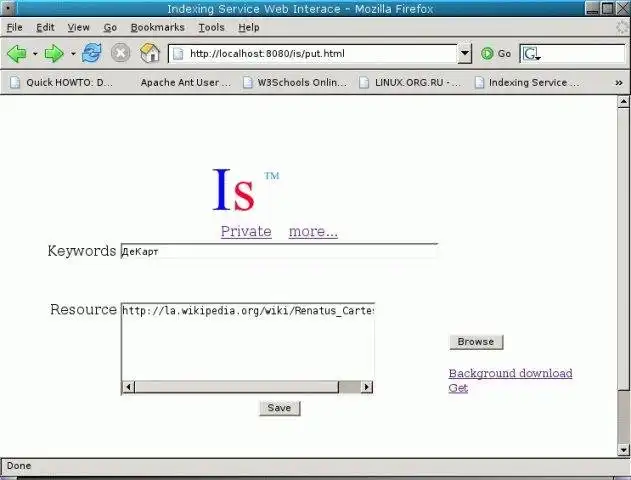Click the page scrollbar down arrow

point(623,450)
